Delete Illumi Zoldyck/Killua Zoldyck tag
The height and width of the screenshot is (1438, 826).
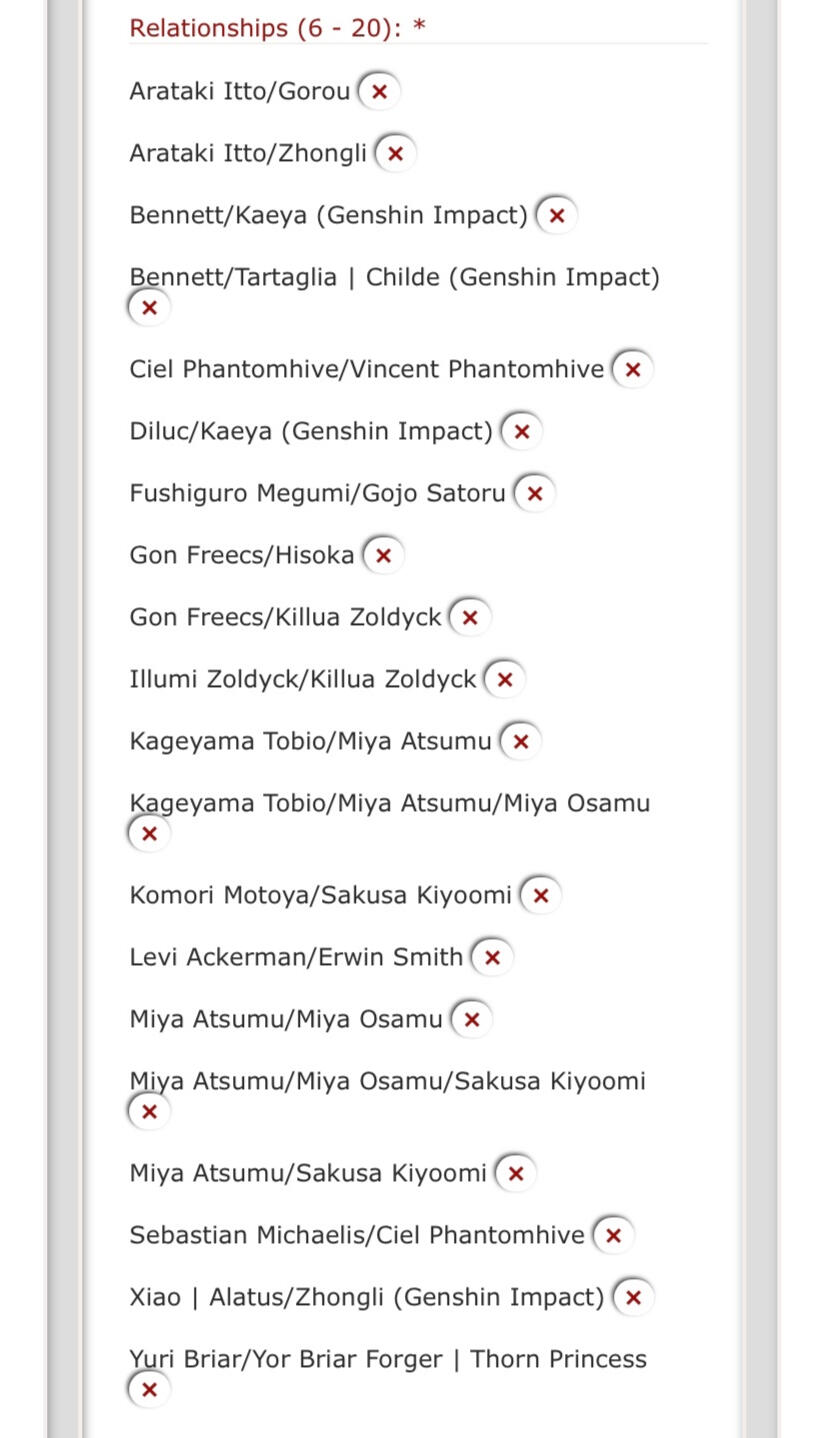pos(505,680)
